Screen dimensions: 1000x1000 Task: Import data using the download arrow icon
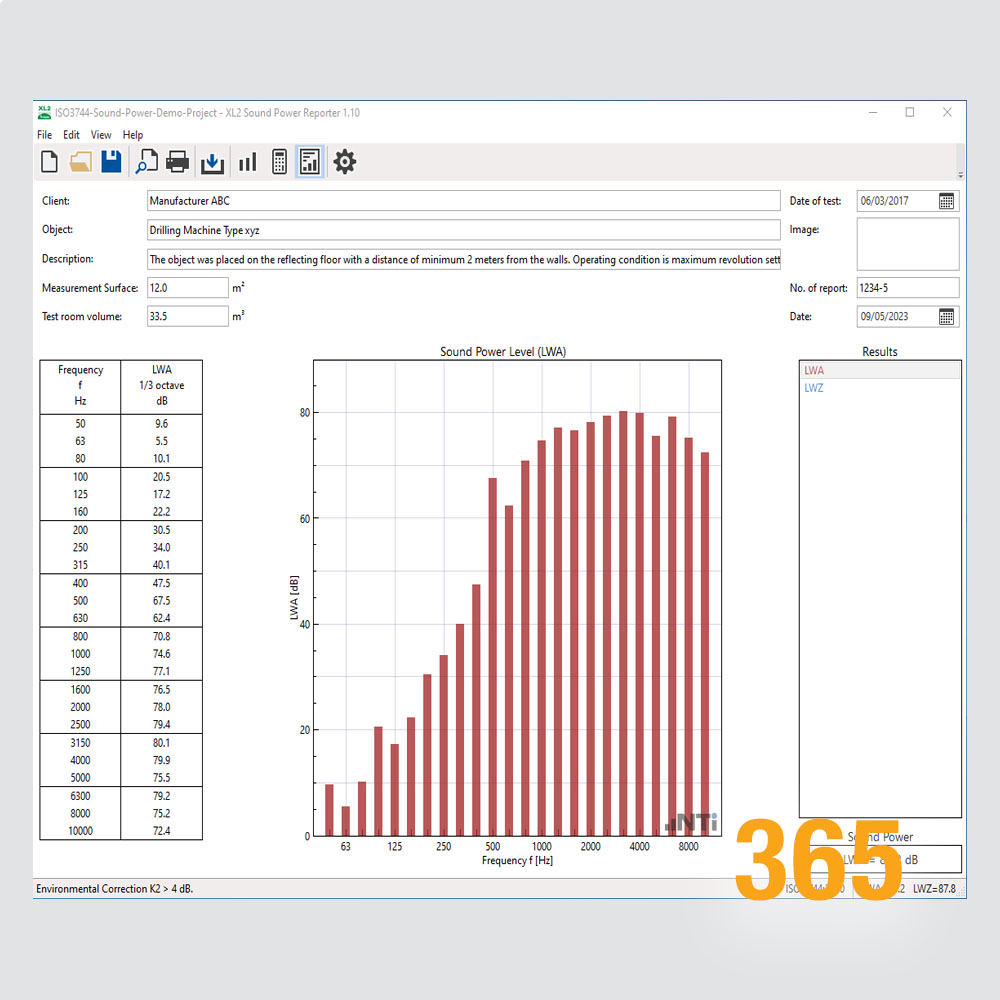pos(212,161)
